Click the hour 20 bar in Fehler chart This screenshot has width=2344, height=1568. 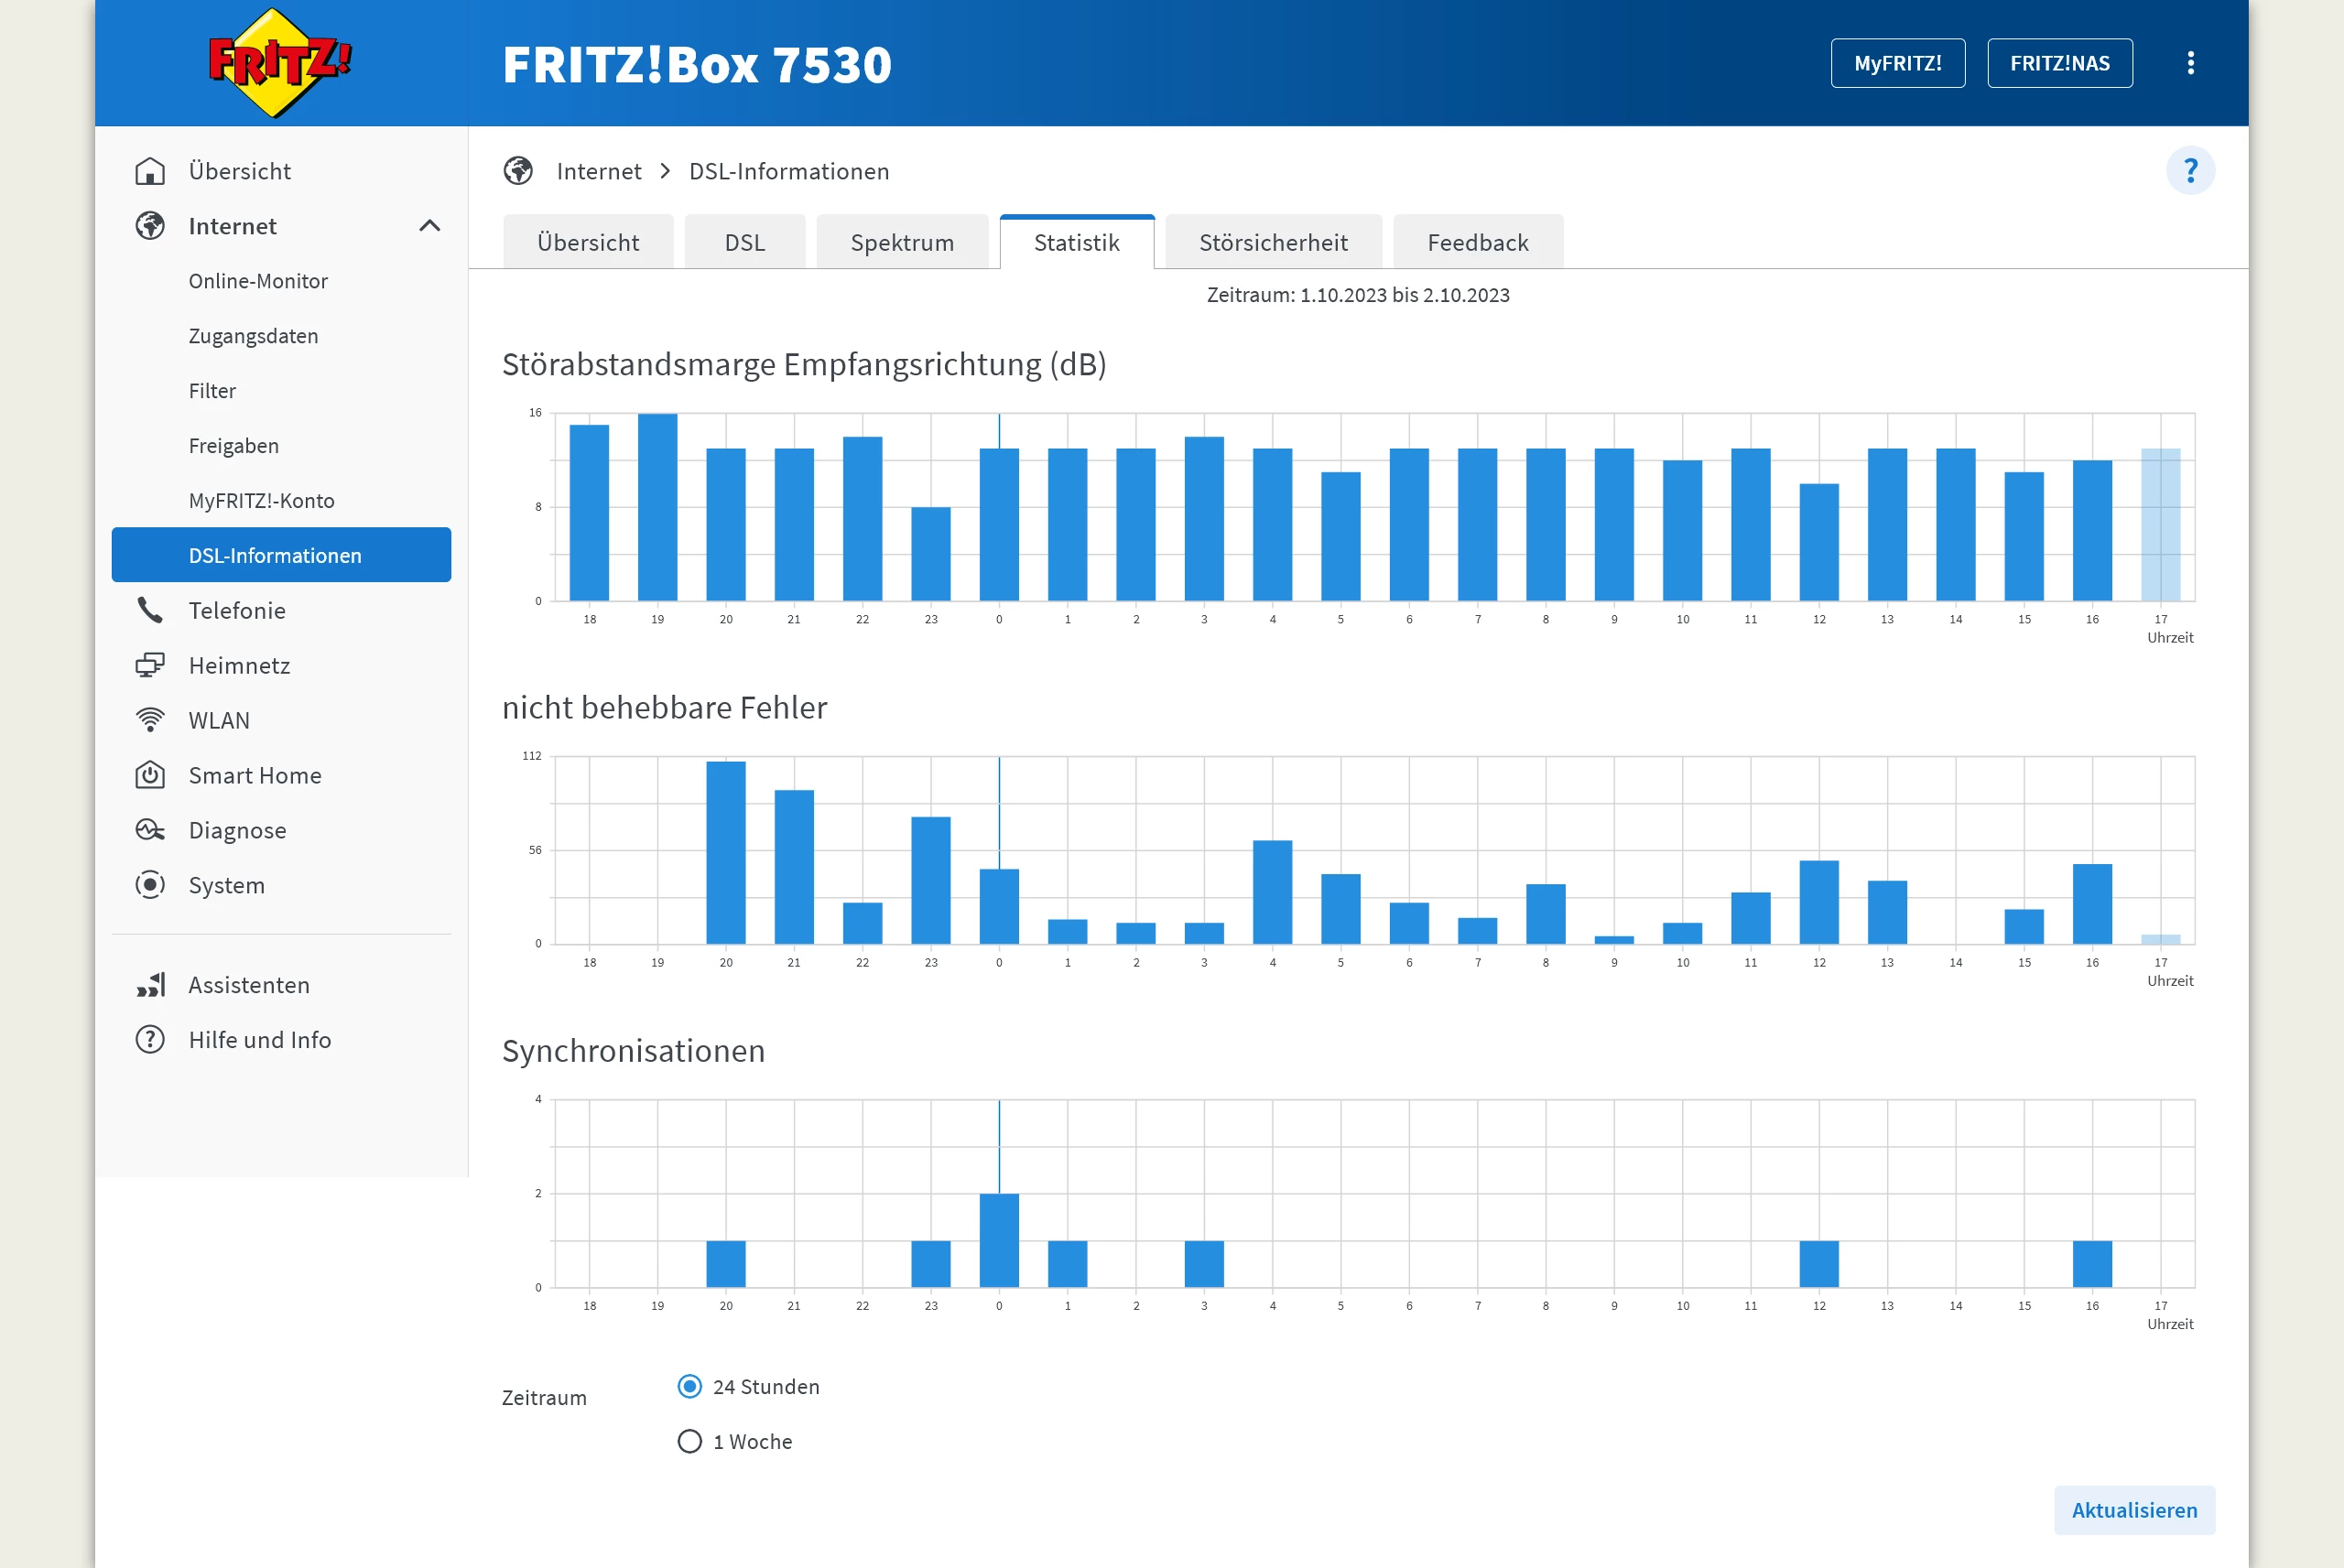(x=726, y=852)
